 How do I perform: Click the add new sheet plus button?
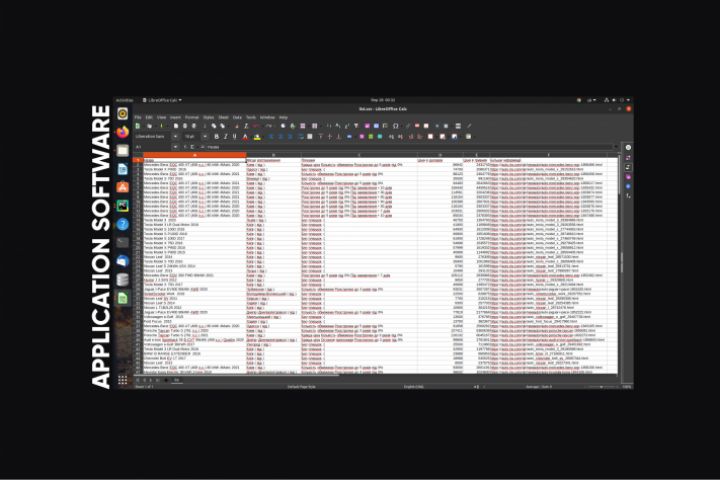click(x=166, y=380)
